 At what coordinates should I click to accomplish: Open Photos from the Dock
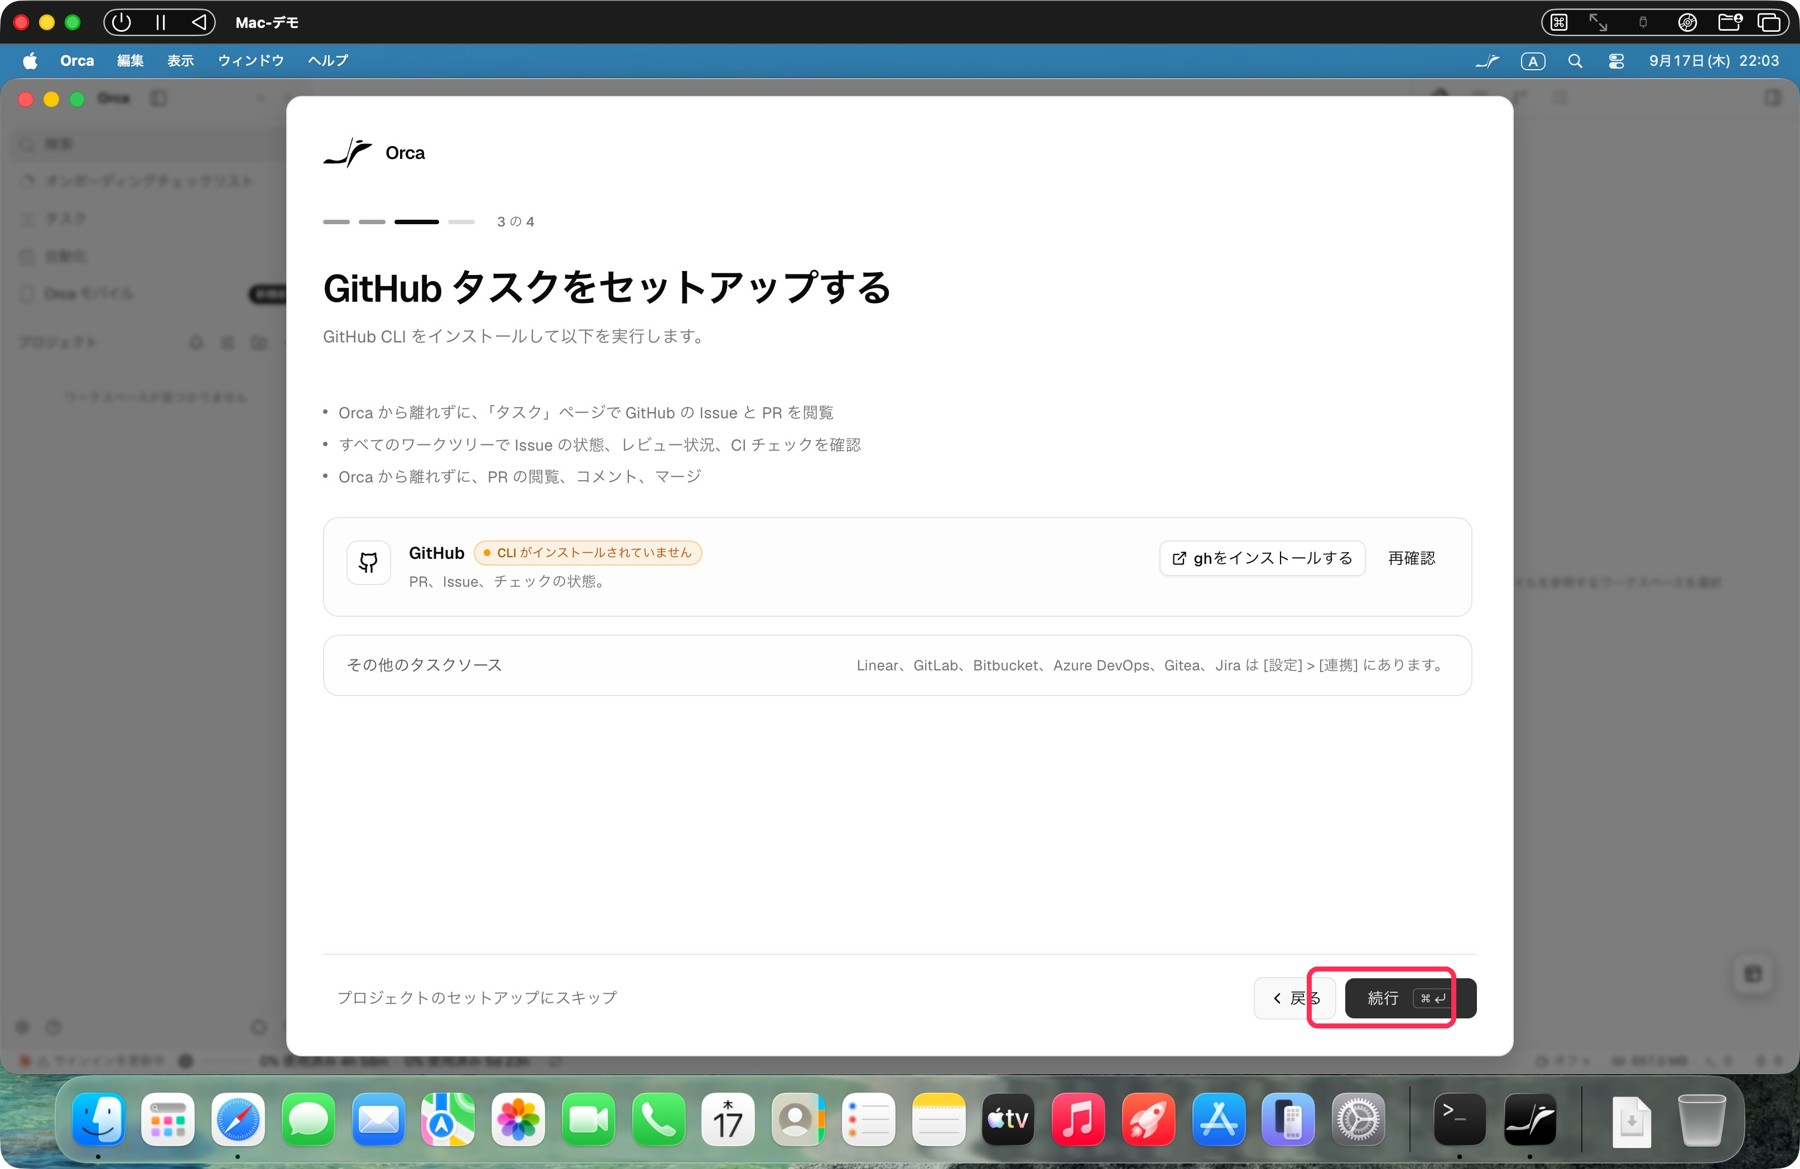(x=518, y=1119)
